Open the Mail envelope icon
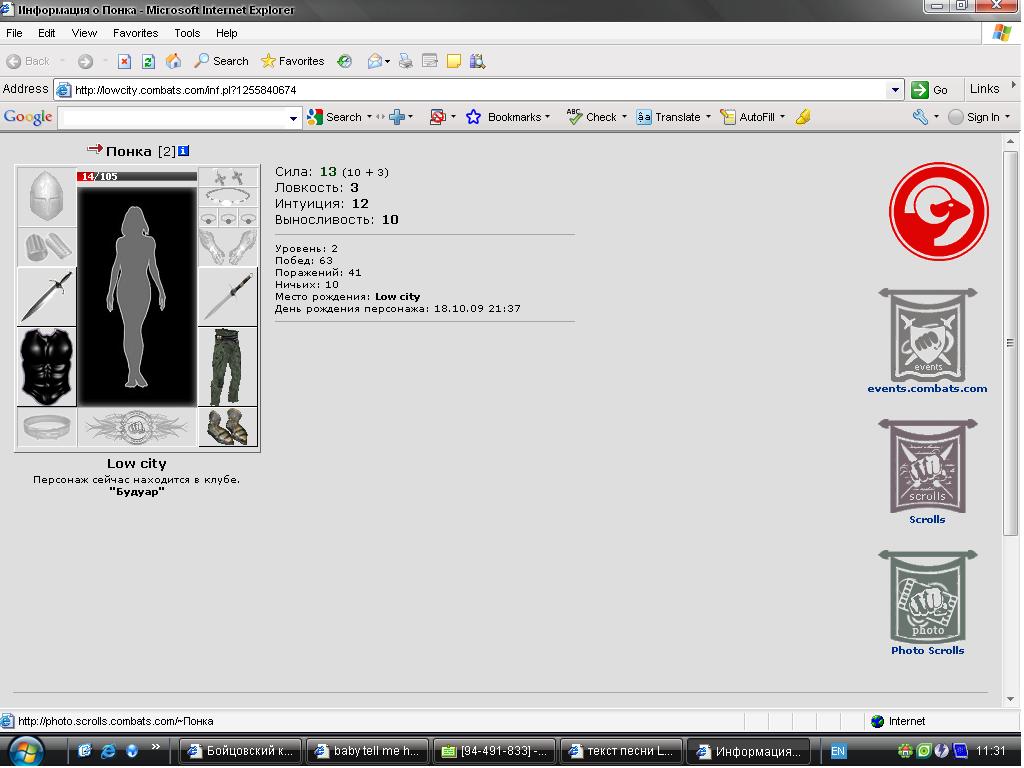Image resolution: width=1024 pixels, height=768 pixels. tap(375, 61)
